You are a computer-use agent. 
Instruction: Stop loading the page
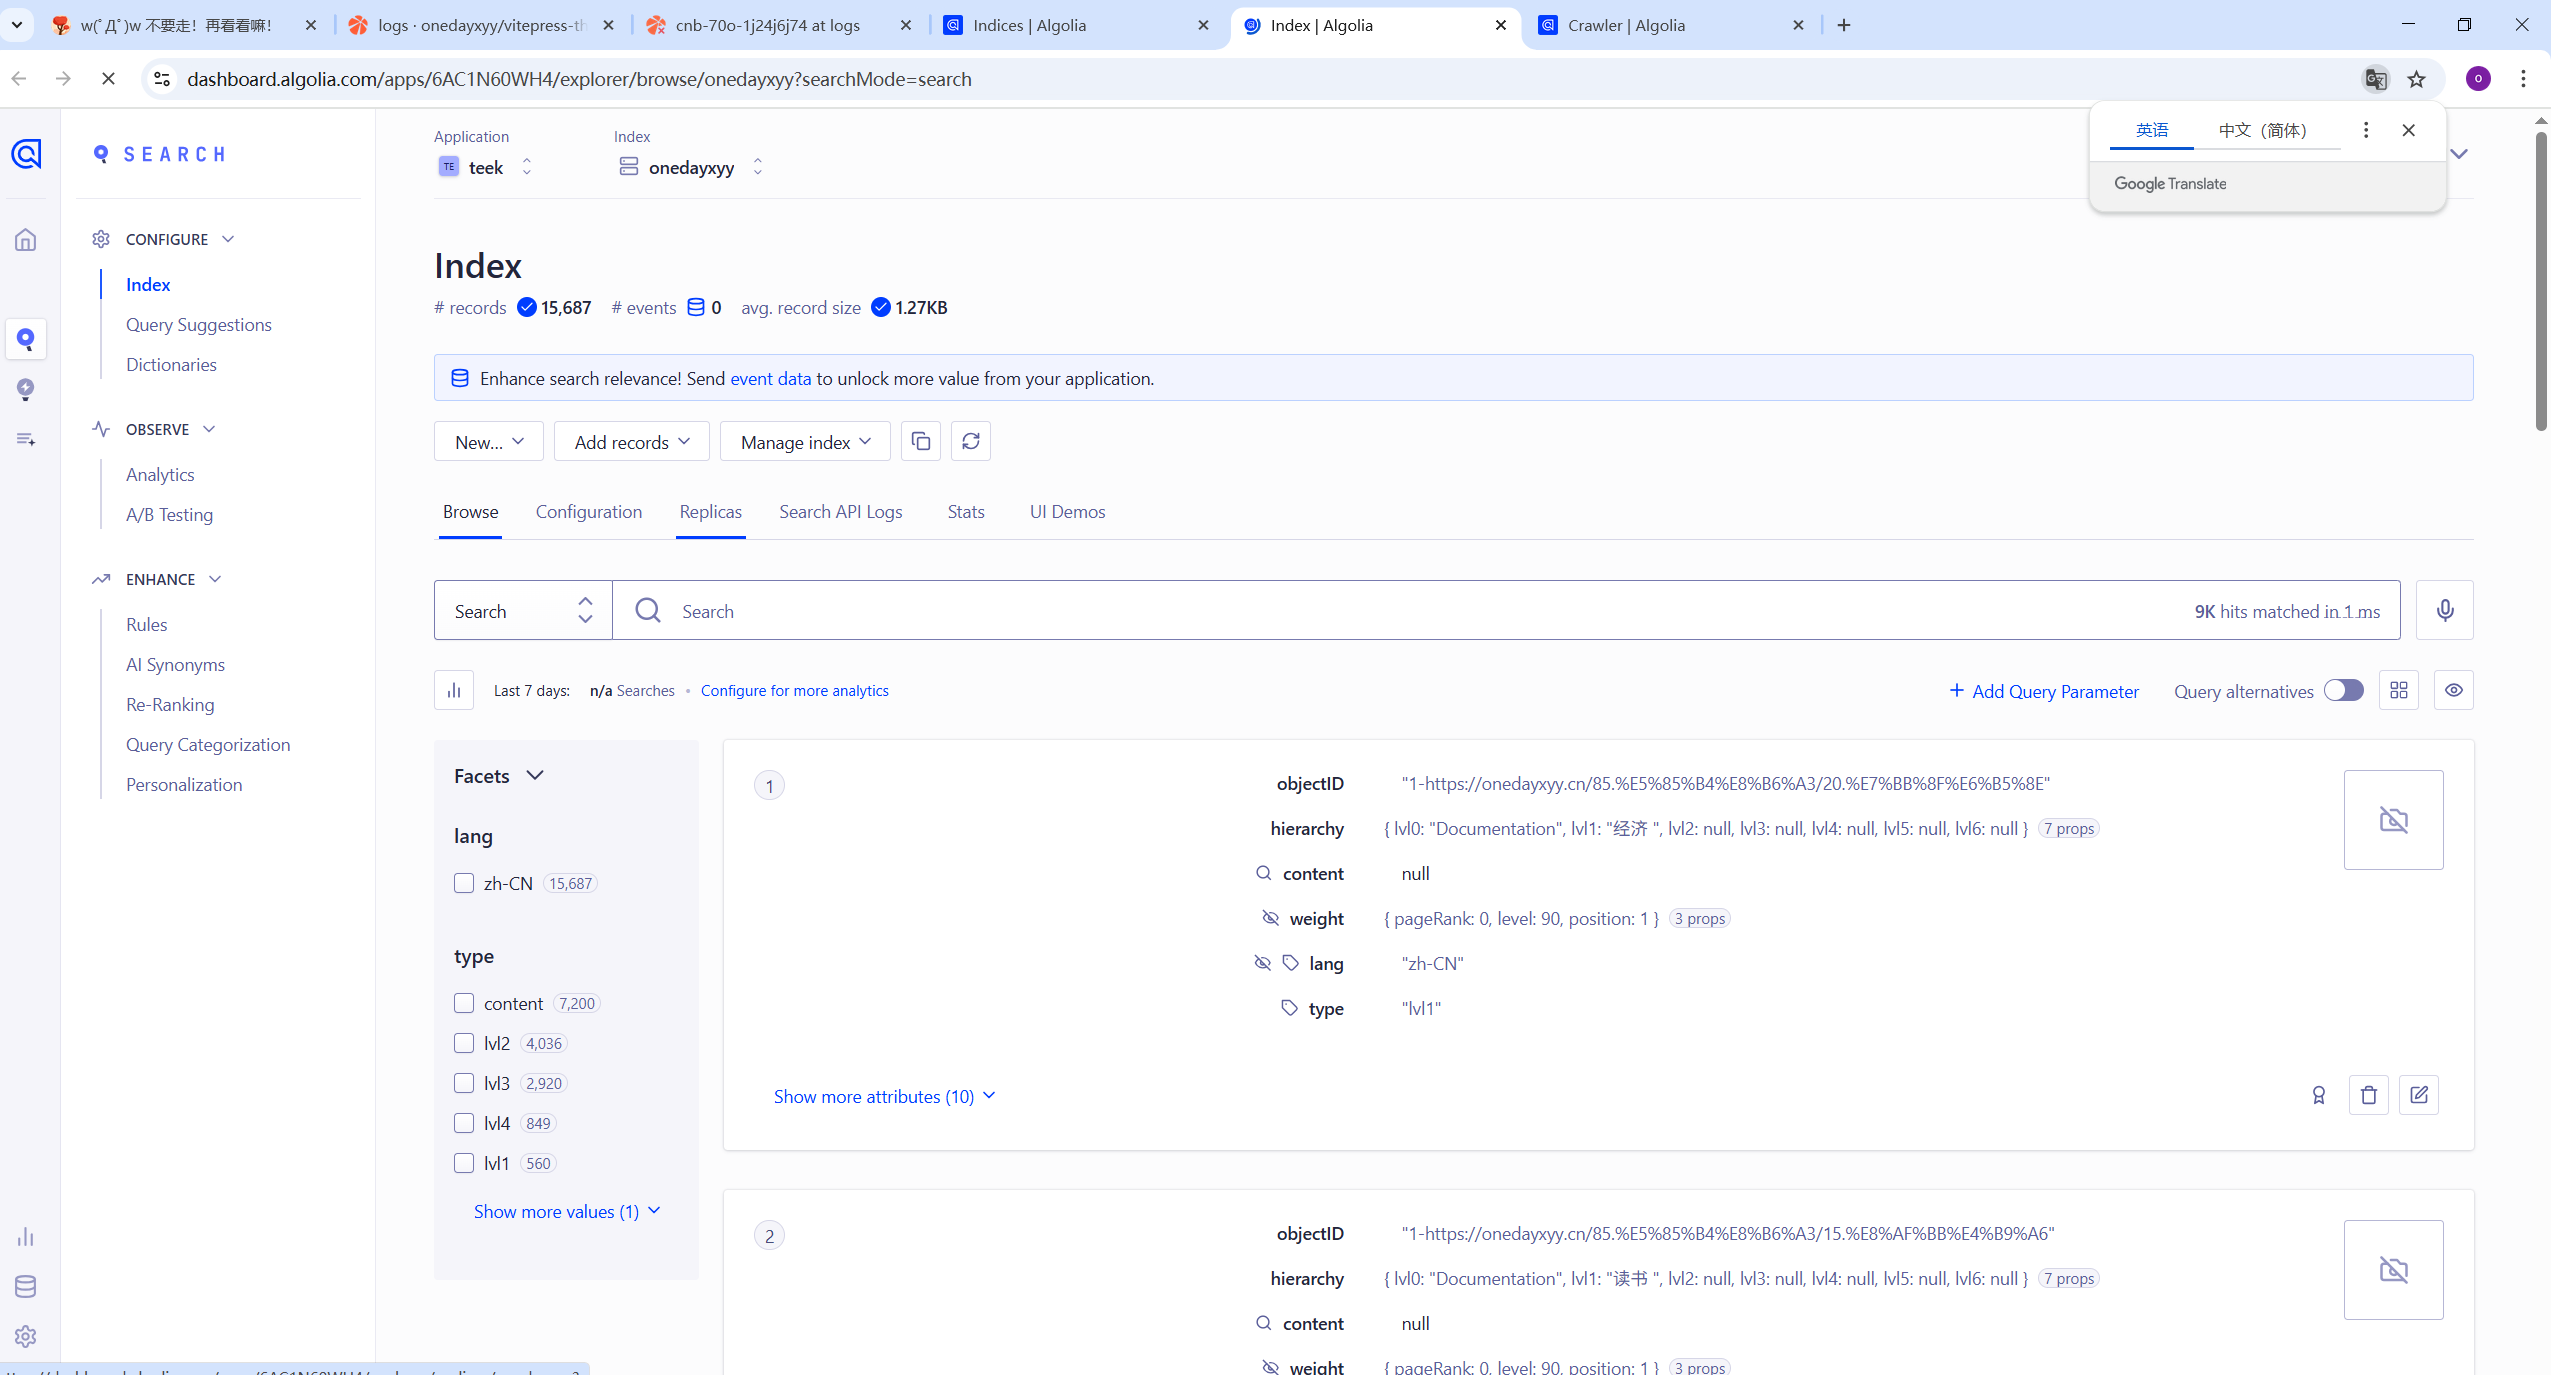point(108,79)
